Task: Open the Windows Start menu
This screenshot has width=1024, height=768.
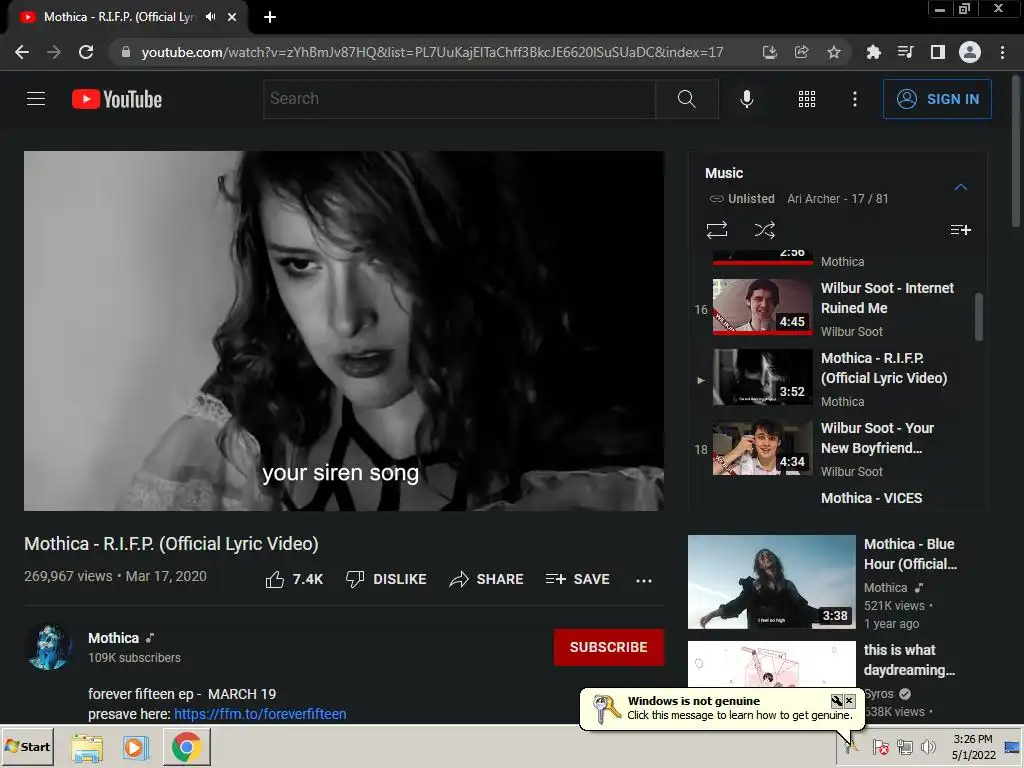Action: click(27, 746)
